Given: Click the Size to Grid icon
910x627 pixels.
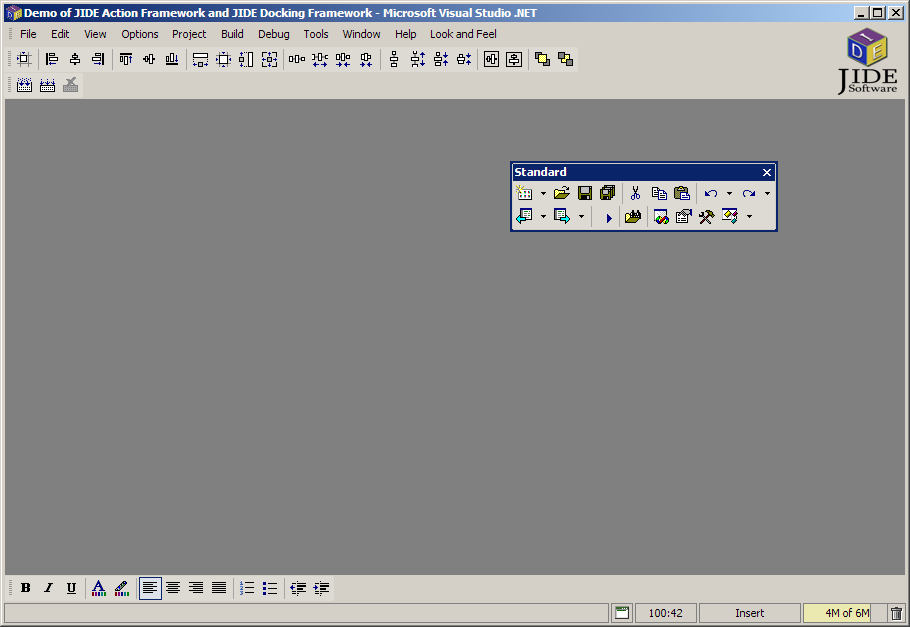Looking at the screenshot, I should coord(223,59).
